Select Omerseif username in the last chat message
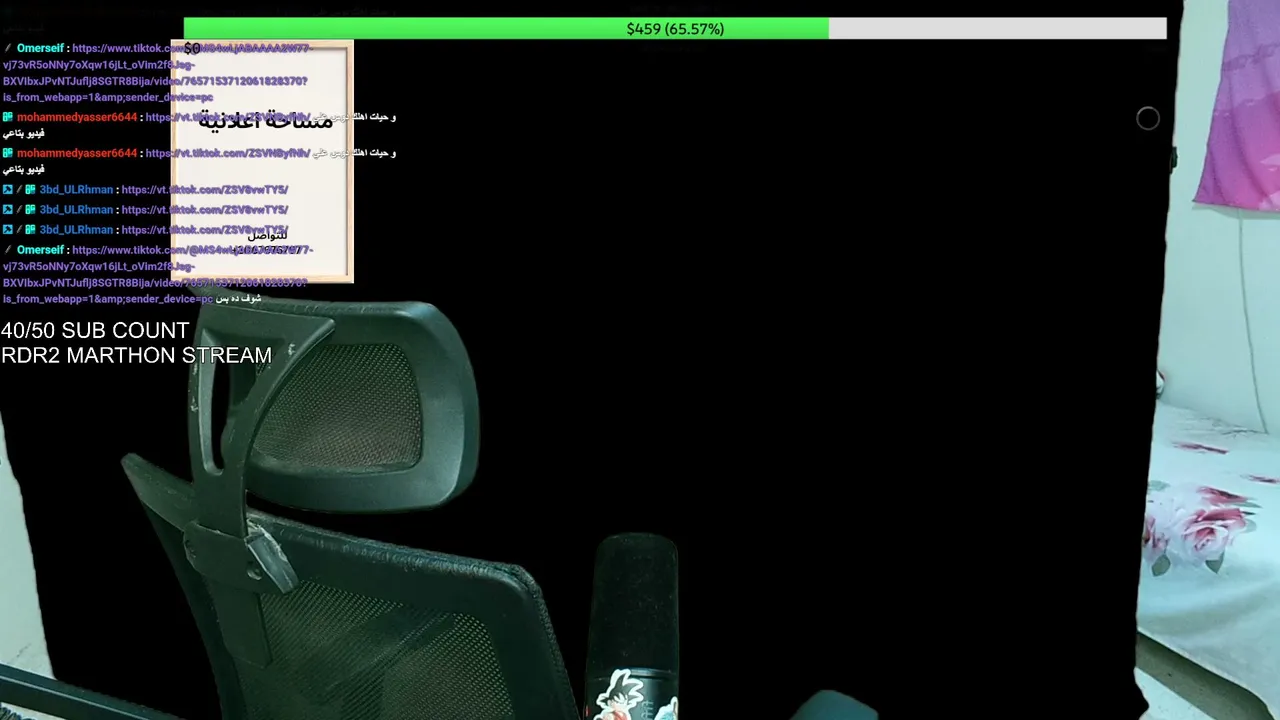 (x=40, y=250)
